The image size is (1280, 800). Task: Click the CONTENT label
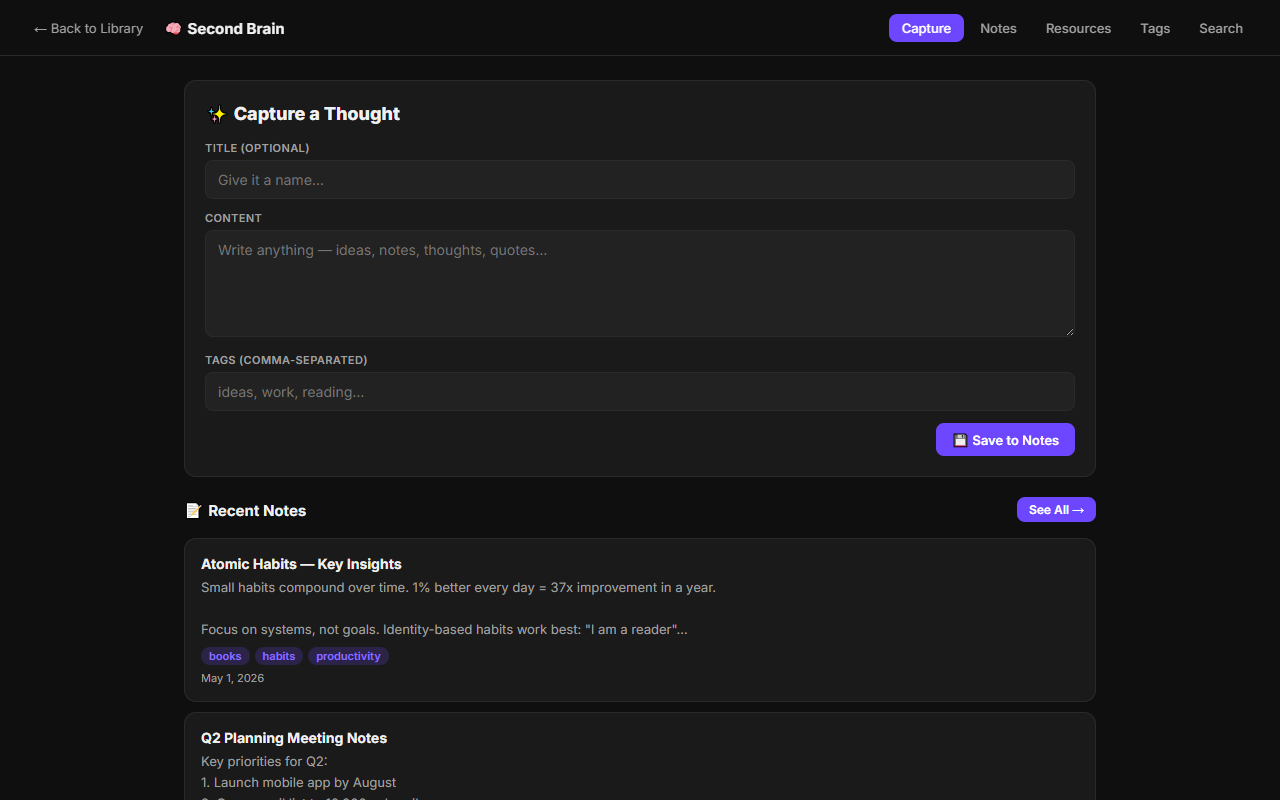233,218
